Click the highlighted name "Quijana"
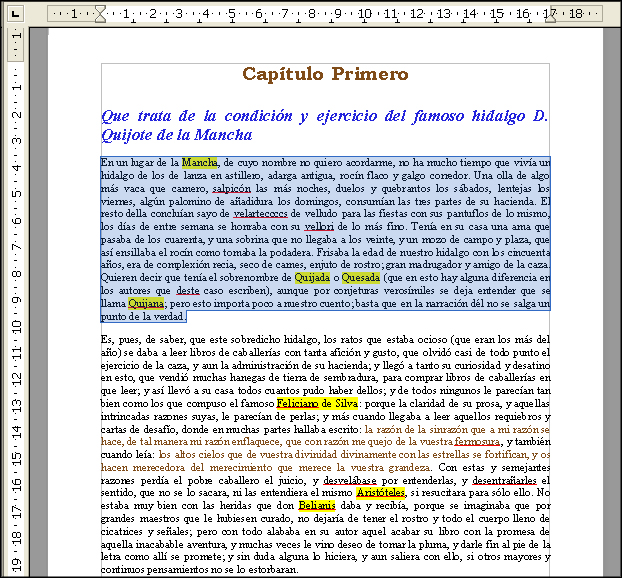The height and width of the screenshot is (578, 622). tap(146, 303)
